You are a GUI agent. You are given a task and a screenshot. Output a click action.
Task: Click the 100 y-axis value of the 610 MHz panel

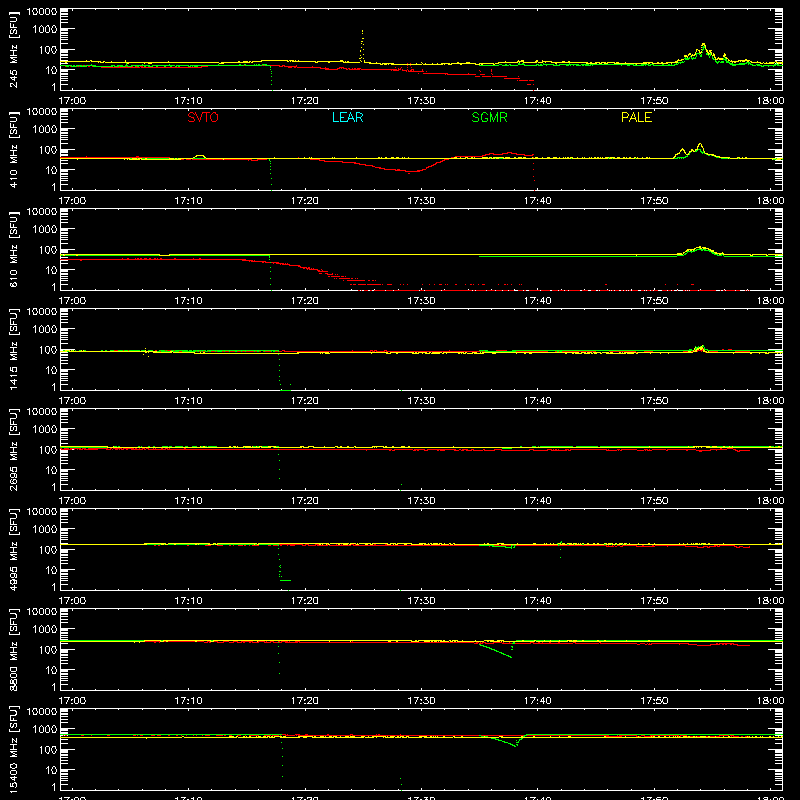point(48,249)
